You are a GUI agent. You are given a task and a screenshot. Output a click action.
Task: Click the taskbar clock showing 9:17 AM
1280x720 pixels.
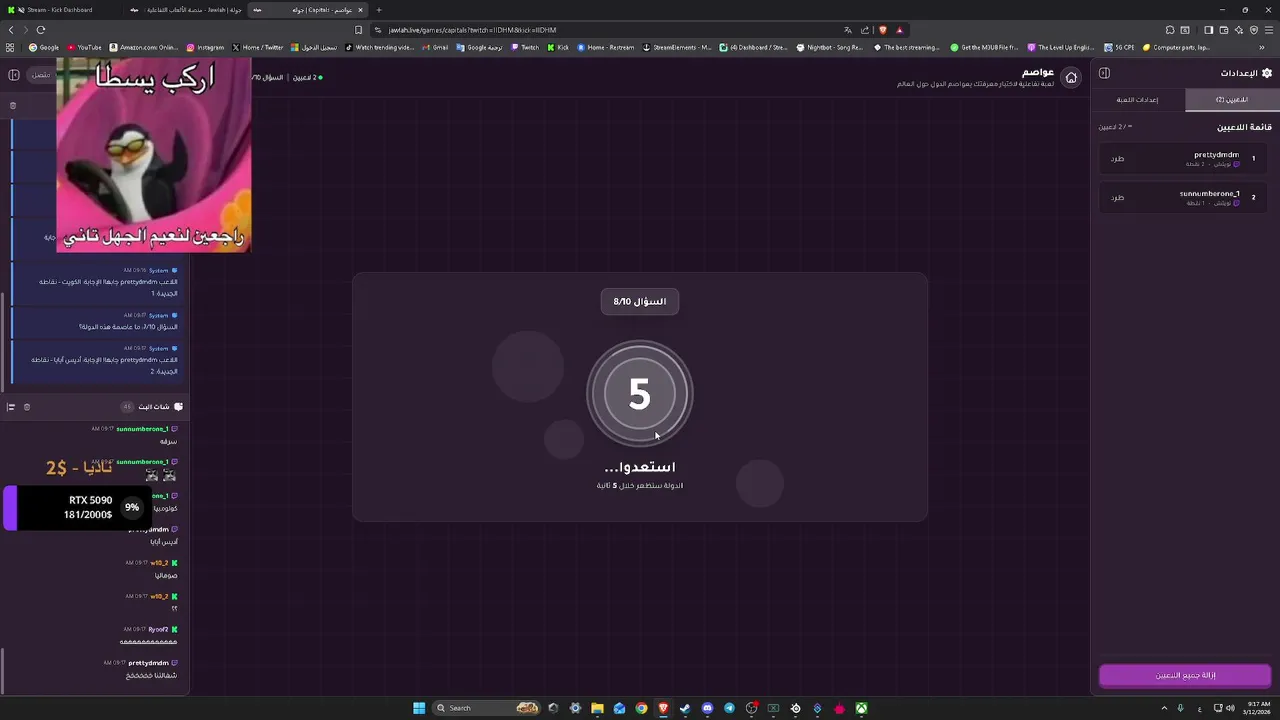1258,708
